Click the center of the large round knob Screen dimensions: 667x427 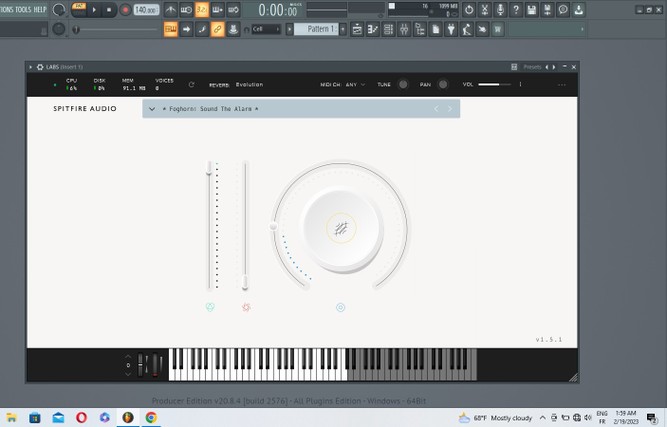[x=340, y=228]
